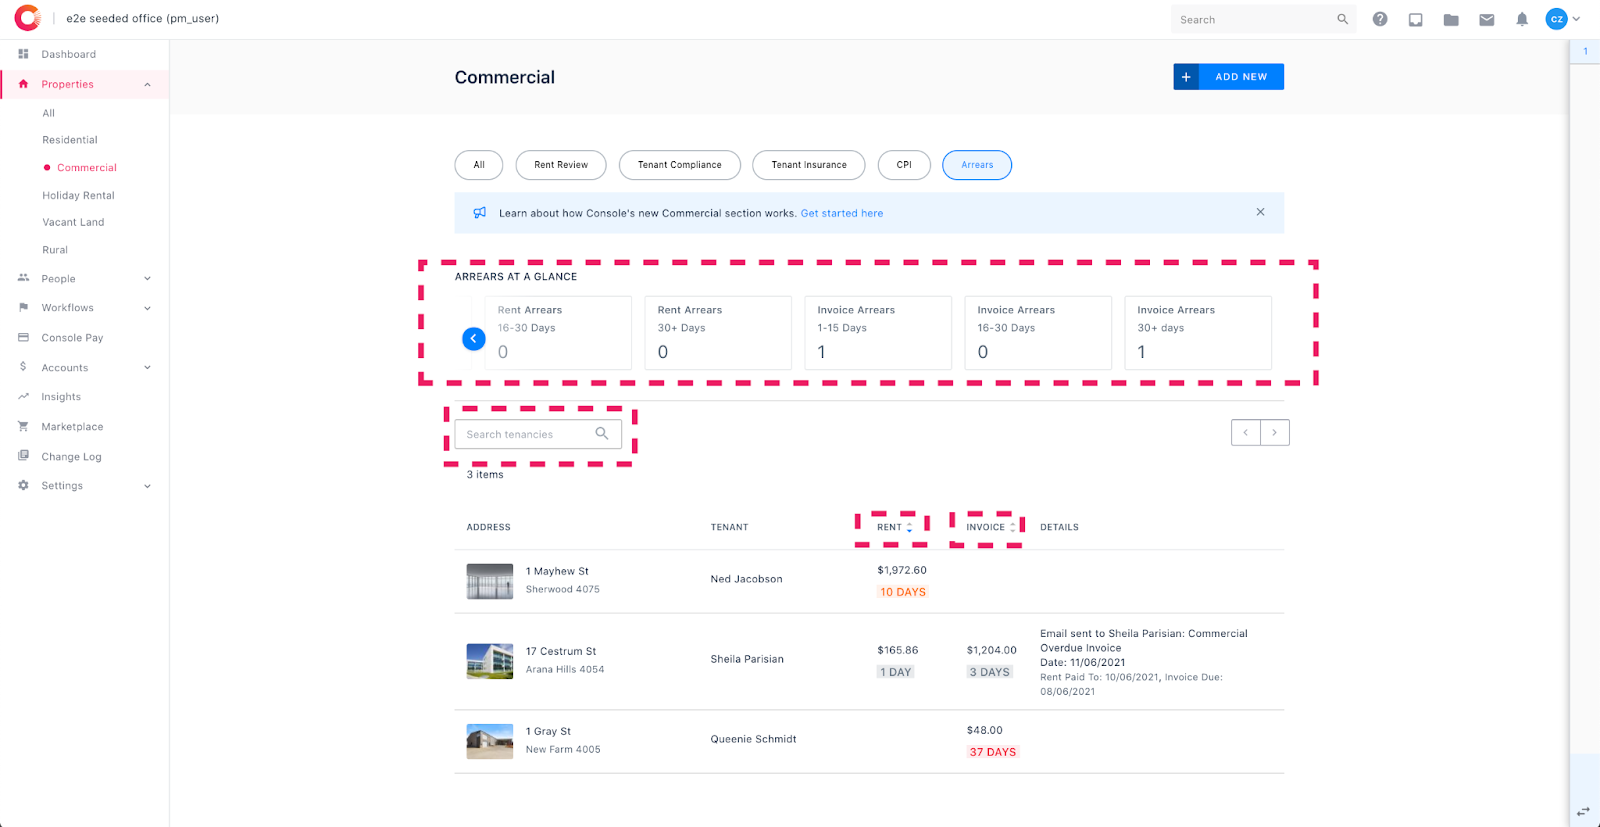Click the CZ user avatar

1557,19
